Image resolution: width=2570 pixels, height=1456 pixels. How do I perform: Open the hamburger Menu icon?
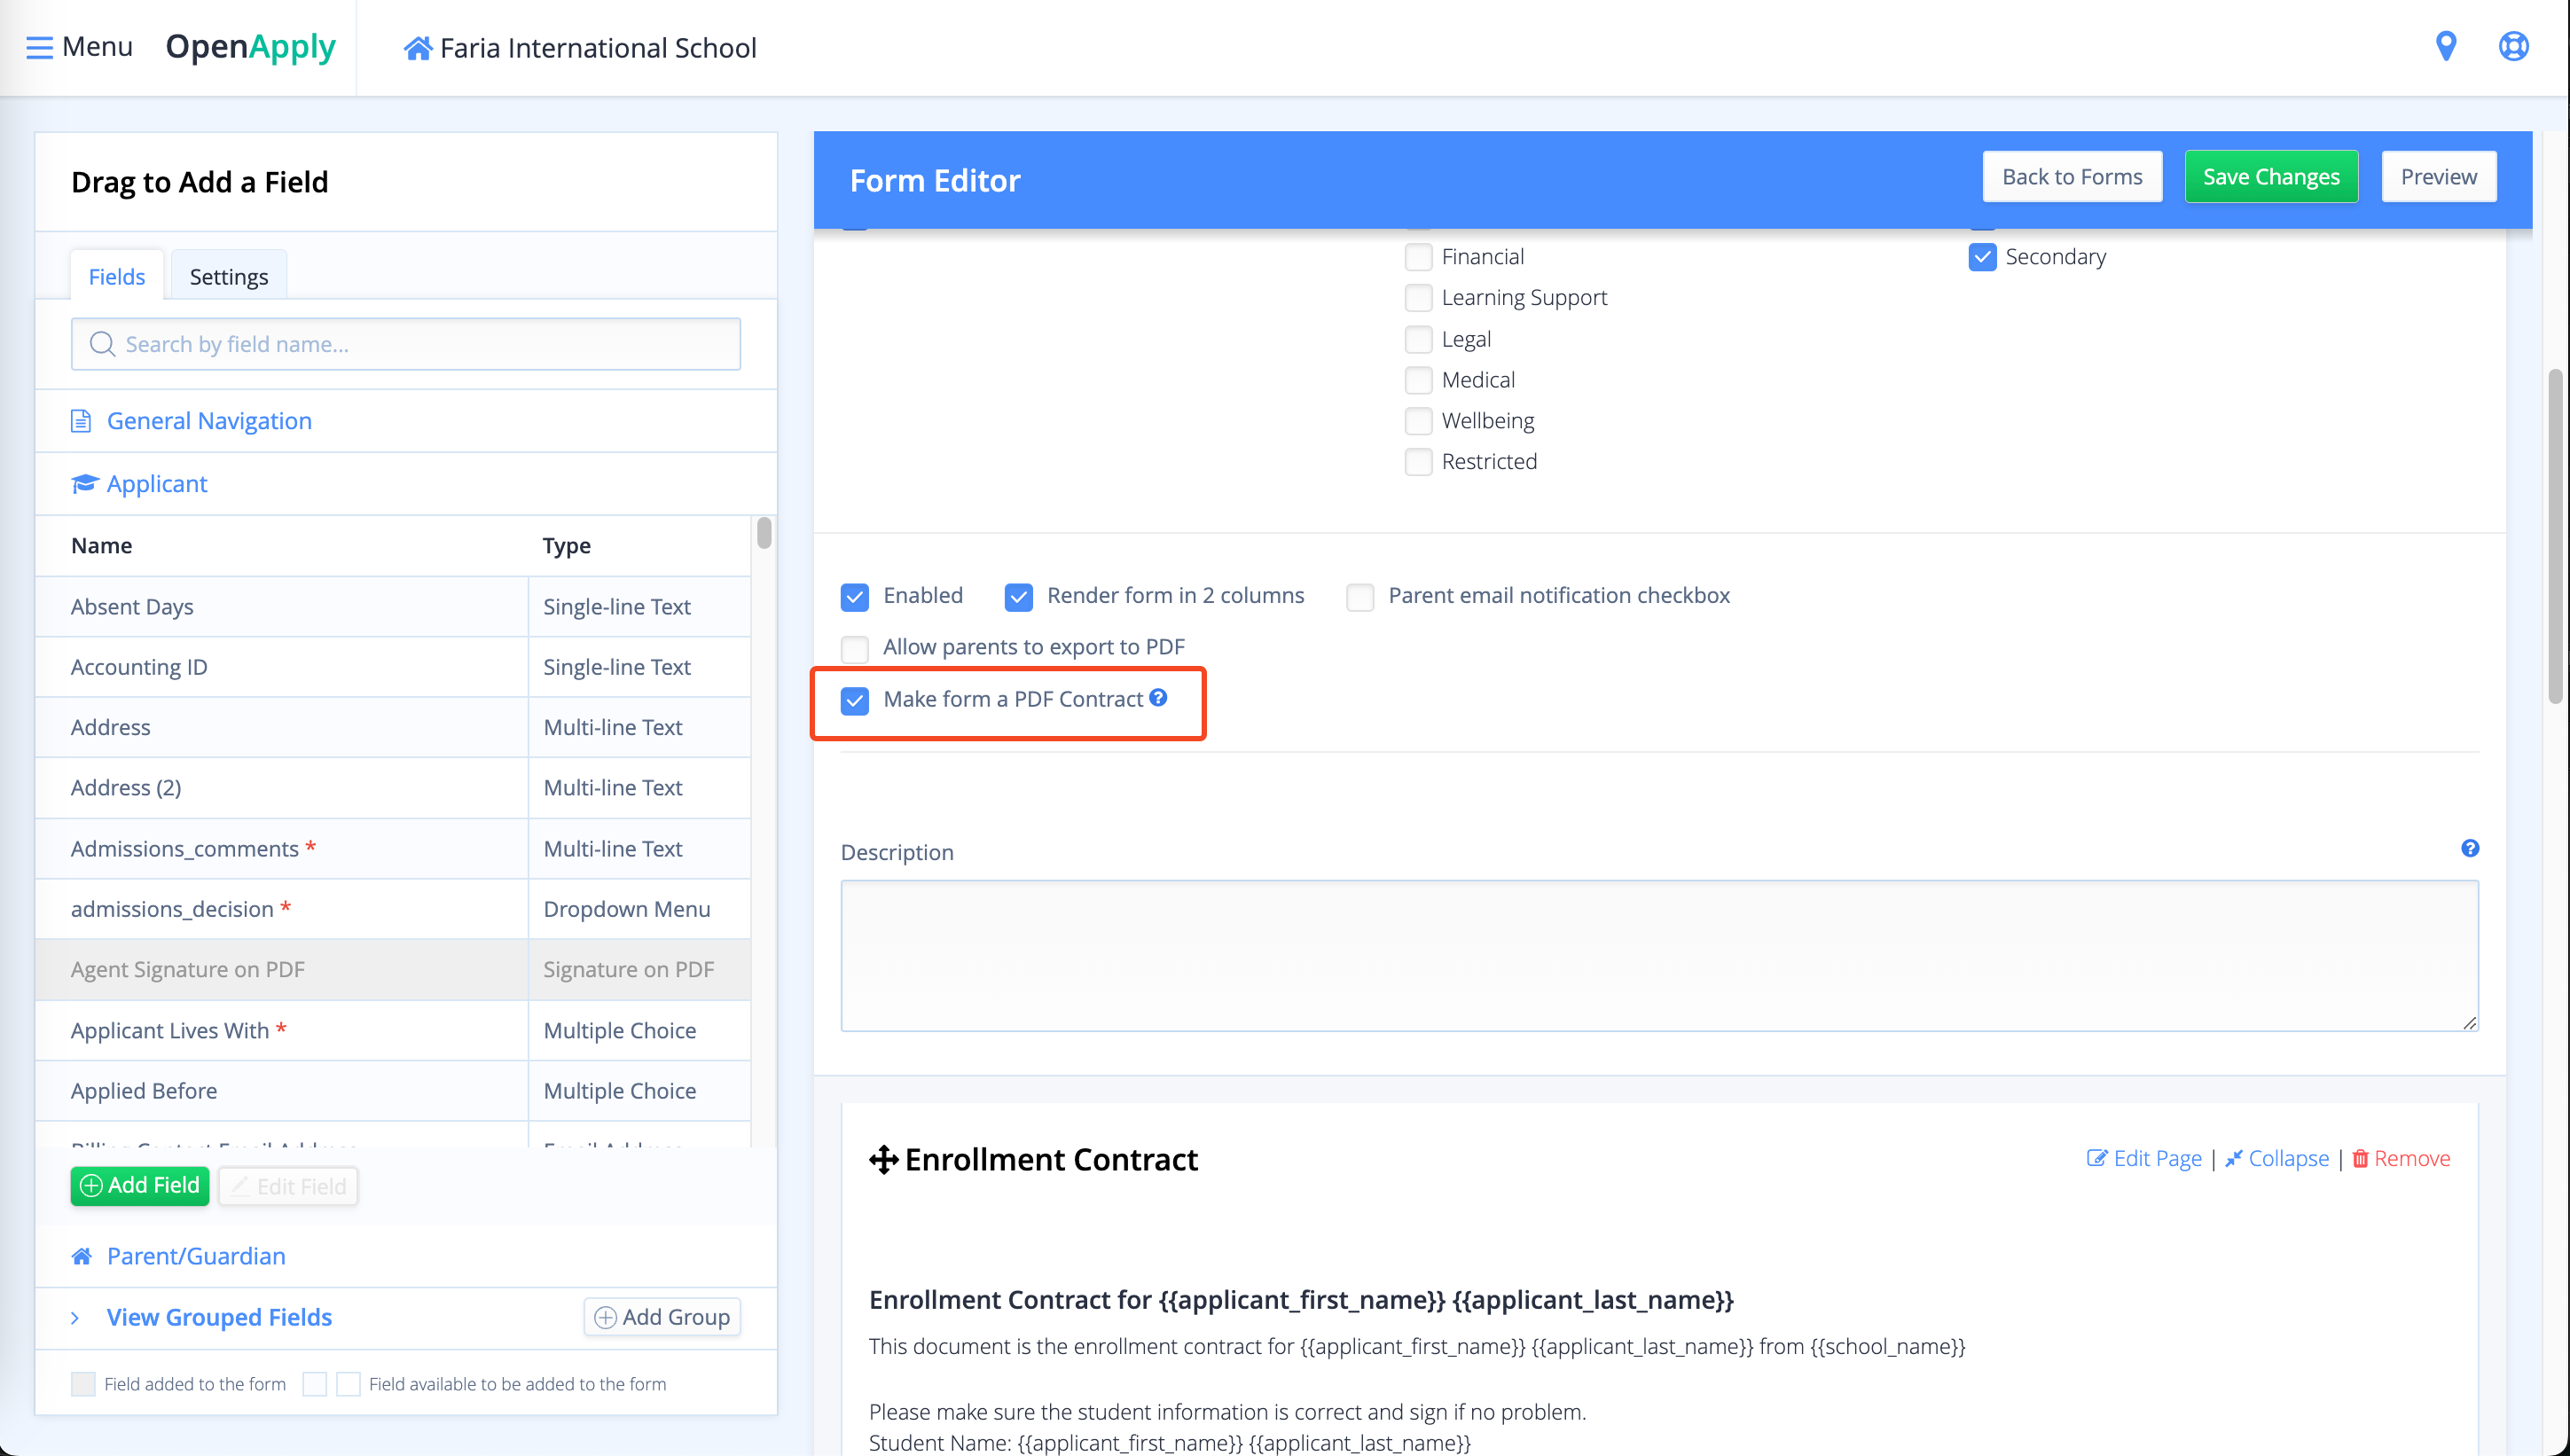pyautogui.click(x=40, y=47)
